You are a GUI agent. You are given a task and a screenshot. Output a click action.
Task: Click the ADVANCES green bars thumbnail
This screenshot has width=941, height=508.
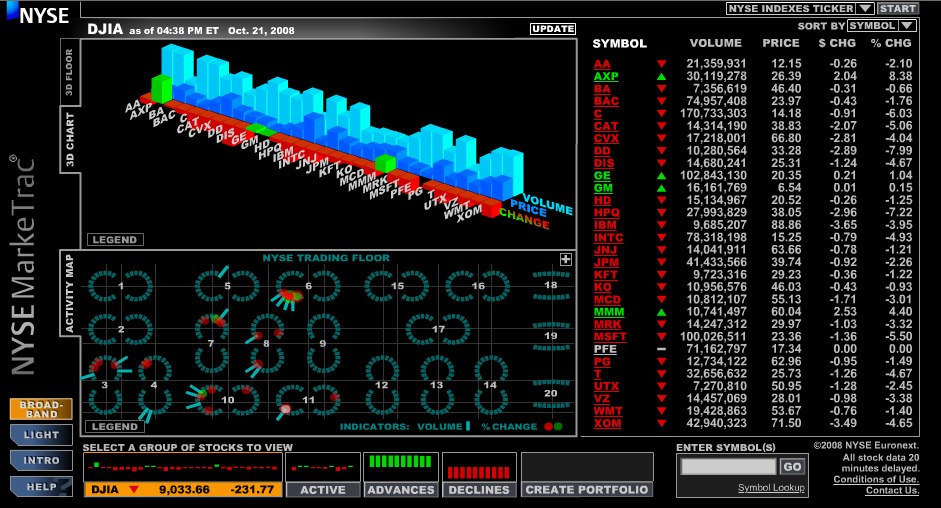point(401,467)
